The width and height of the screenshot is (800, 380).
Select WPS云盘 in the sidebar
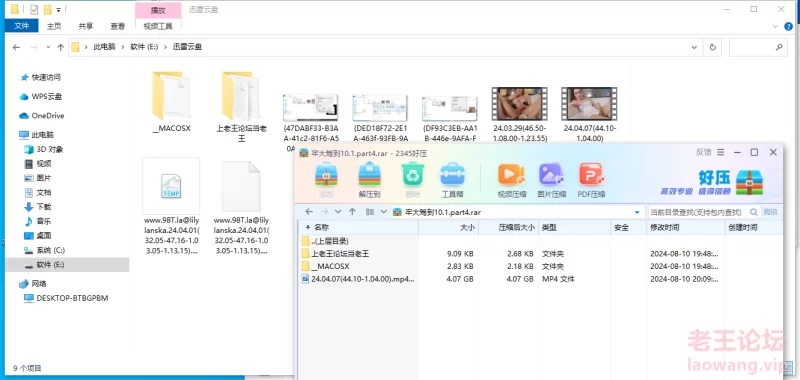[46, 96]
